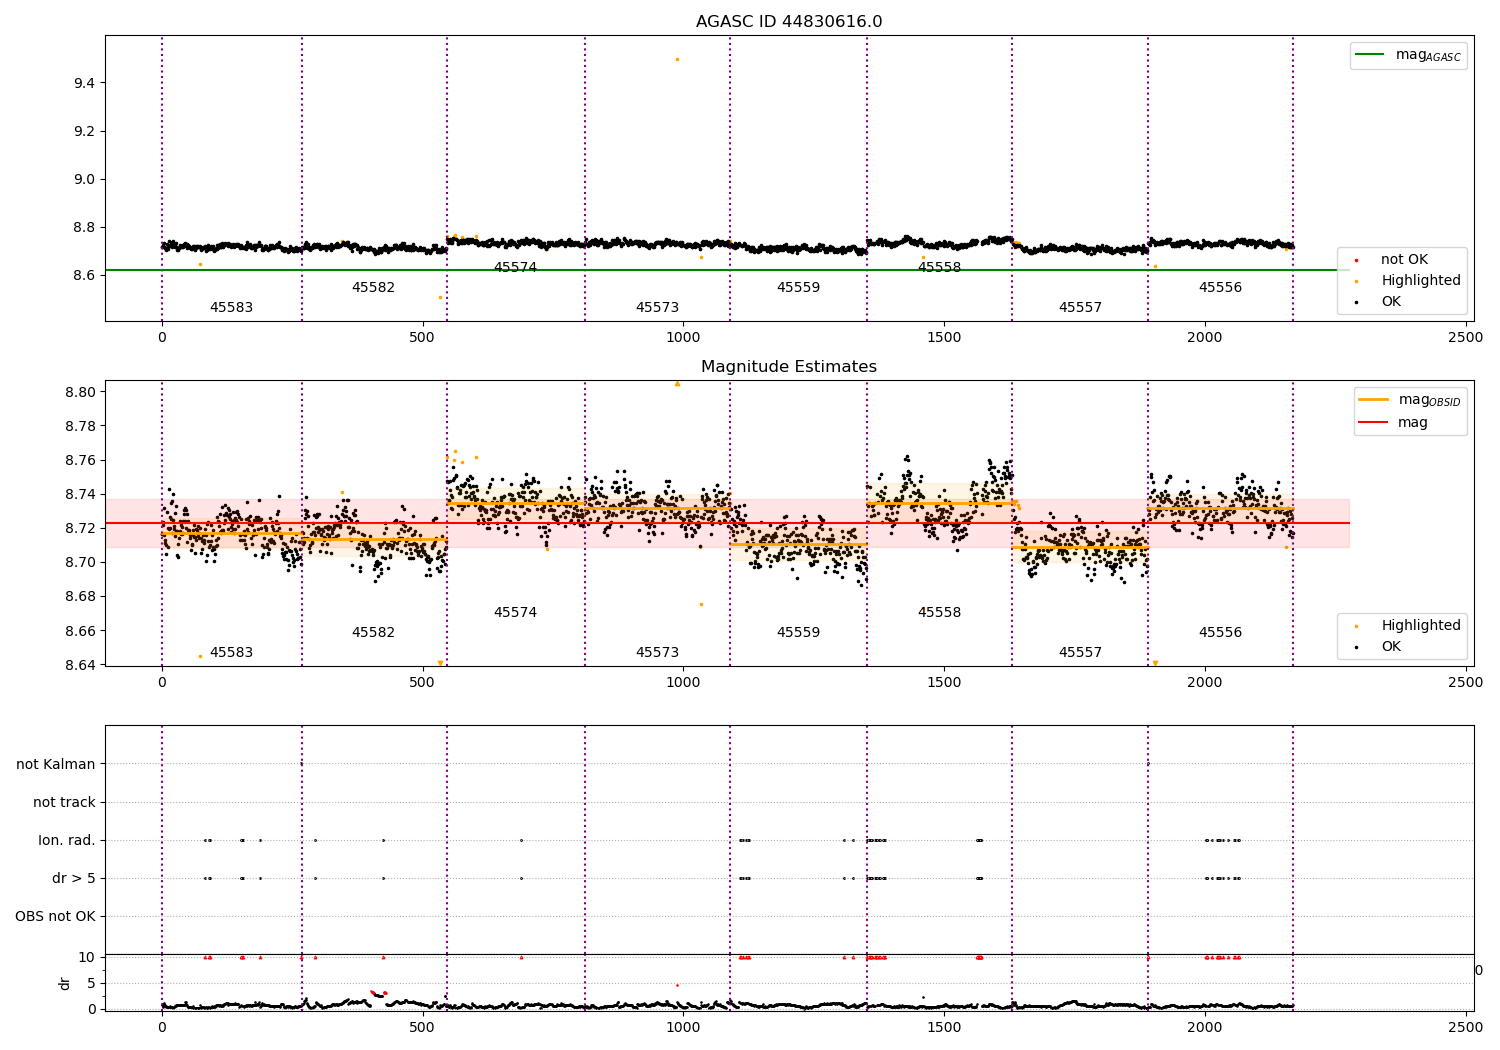Click the 'not Kalman' axis label
The height and width of the screenshot is (1050, 1500).
click(56, 764)
